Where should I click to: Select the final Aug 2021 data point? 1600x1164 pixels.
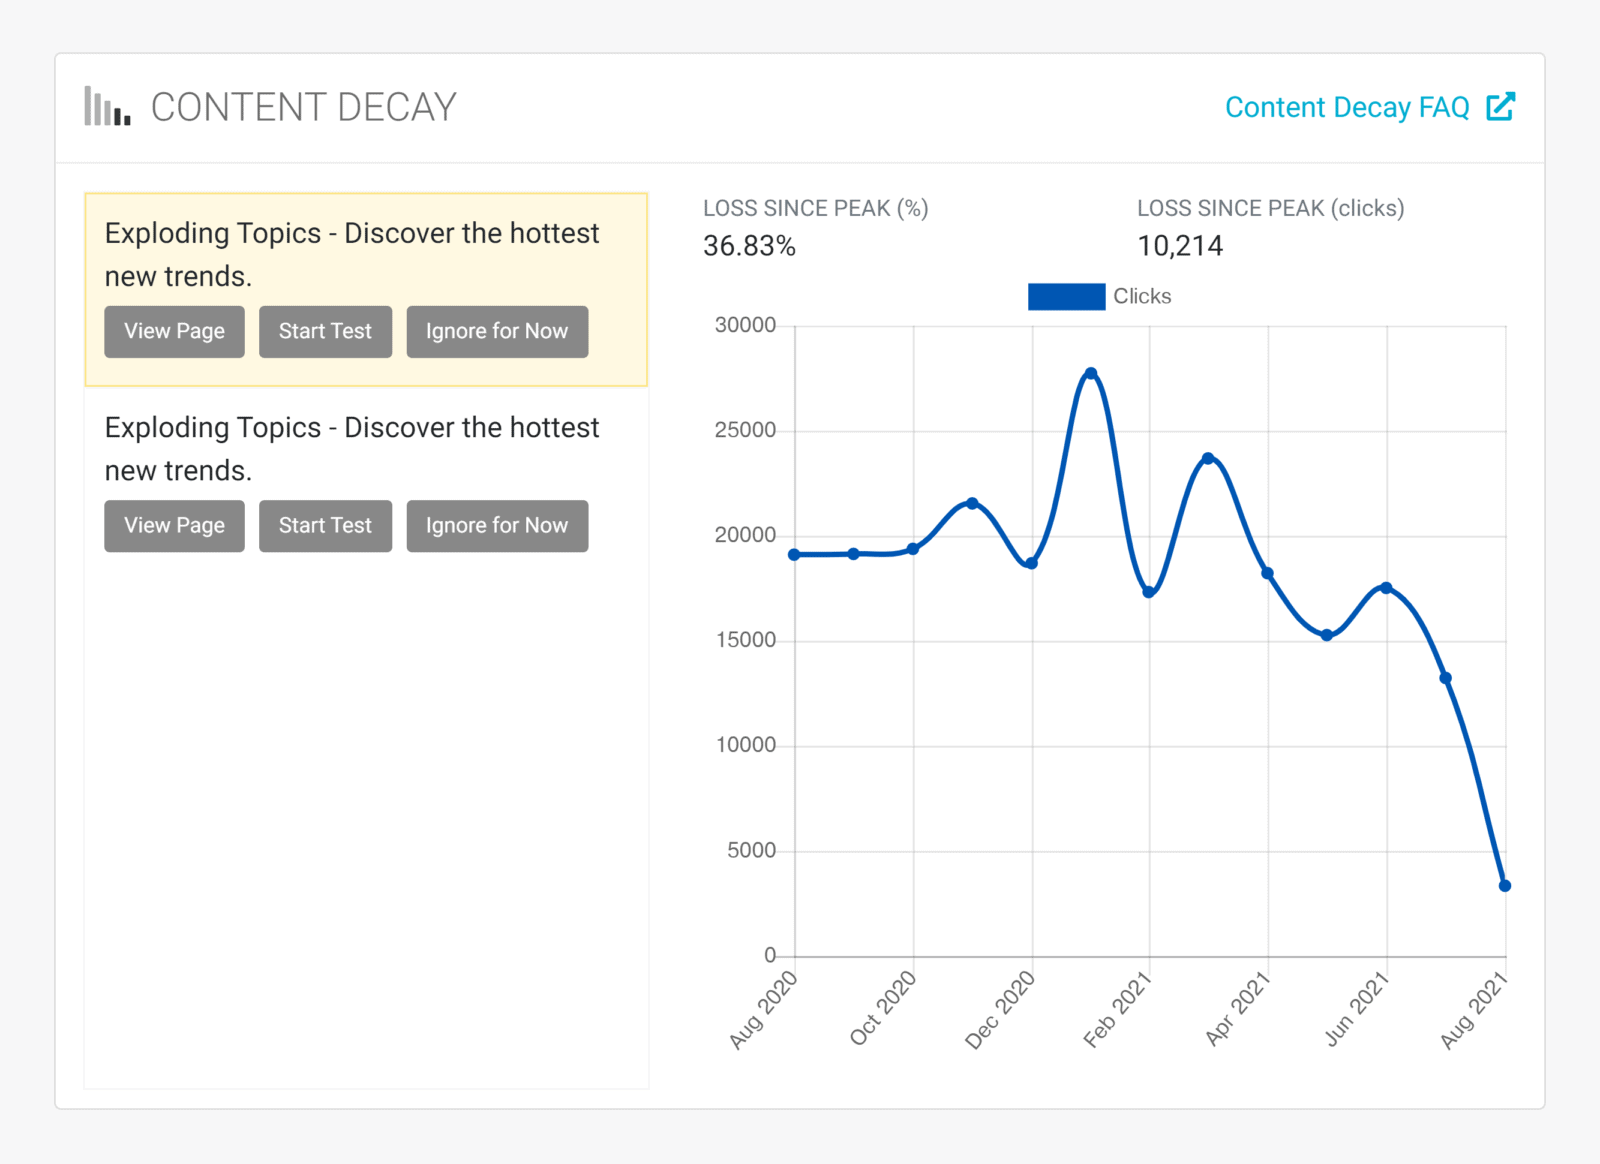pos(1504,884)
